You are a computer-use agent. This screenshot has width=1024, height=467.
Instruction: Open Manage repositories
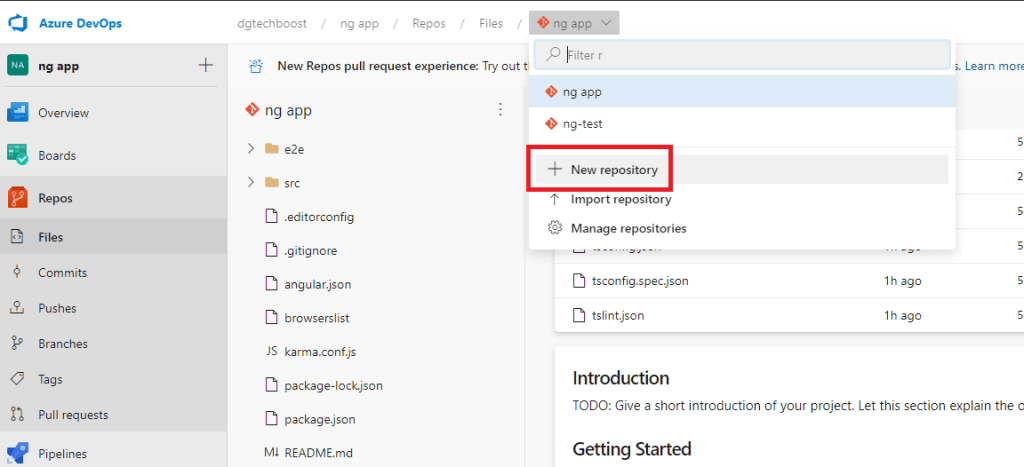click(627, 228)
